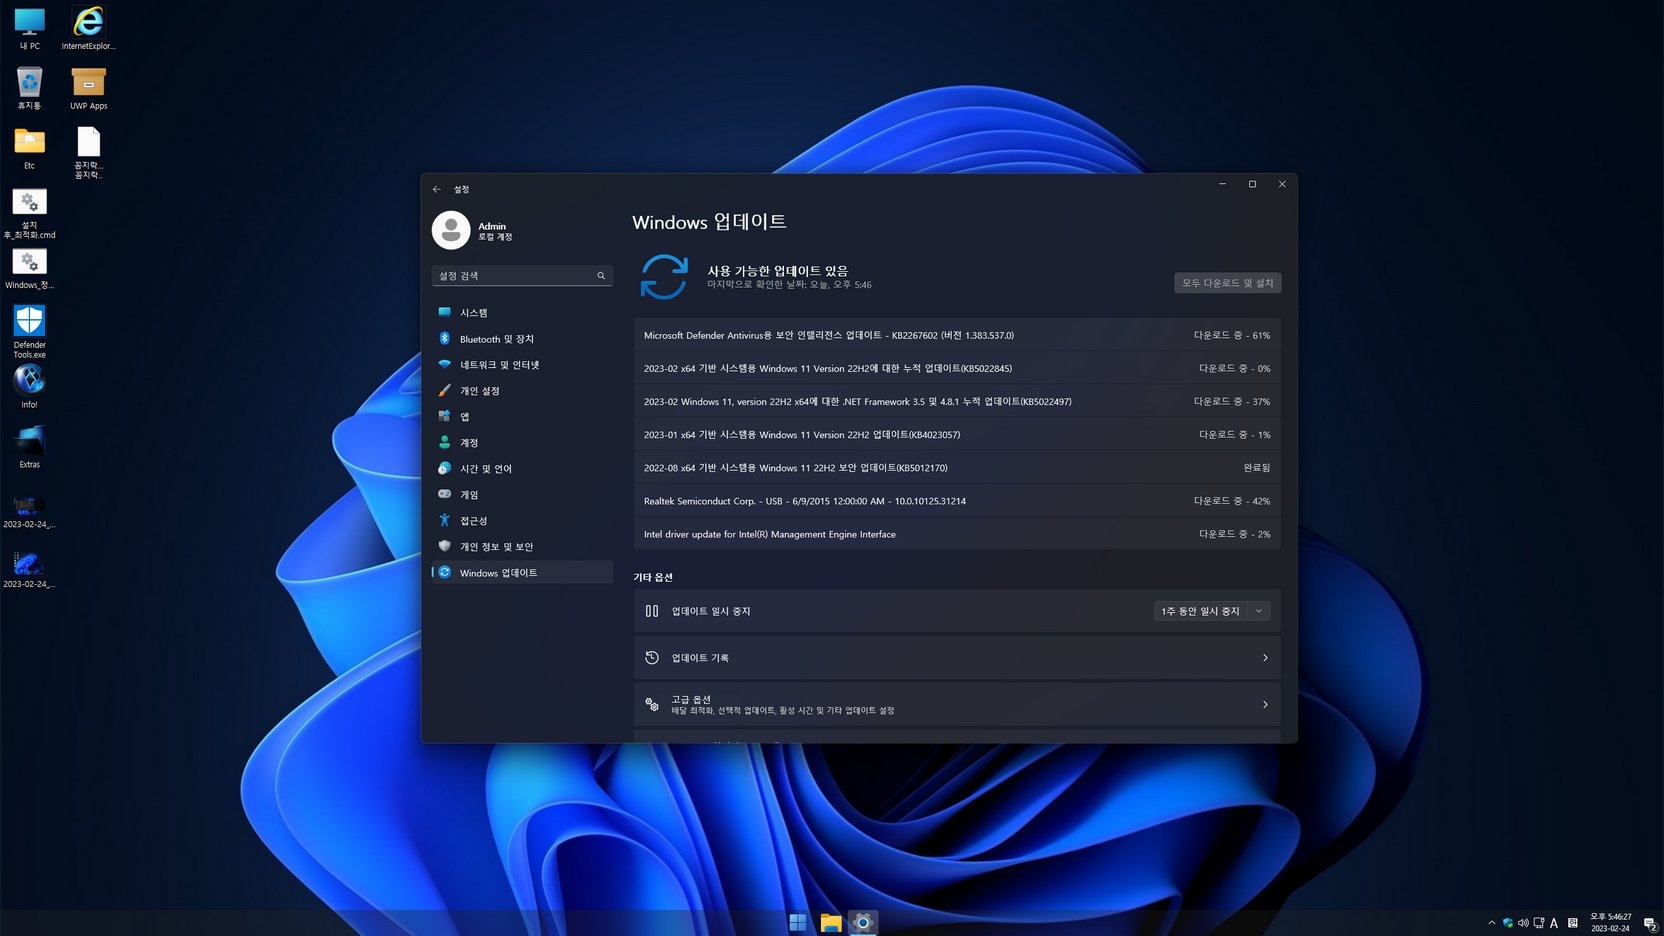
Task: Select the 꼼지락 text file icon
Action: coord(88,152)
